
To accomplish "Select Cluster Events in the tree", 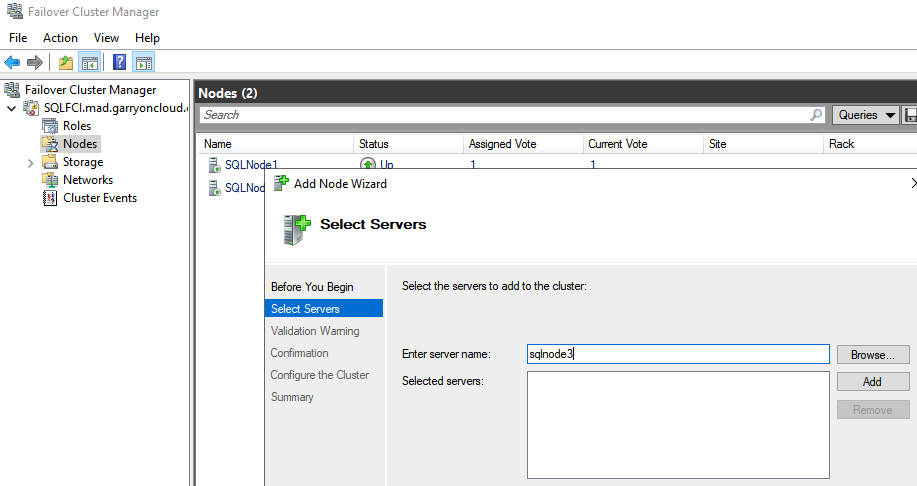I will pos(100,198).
